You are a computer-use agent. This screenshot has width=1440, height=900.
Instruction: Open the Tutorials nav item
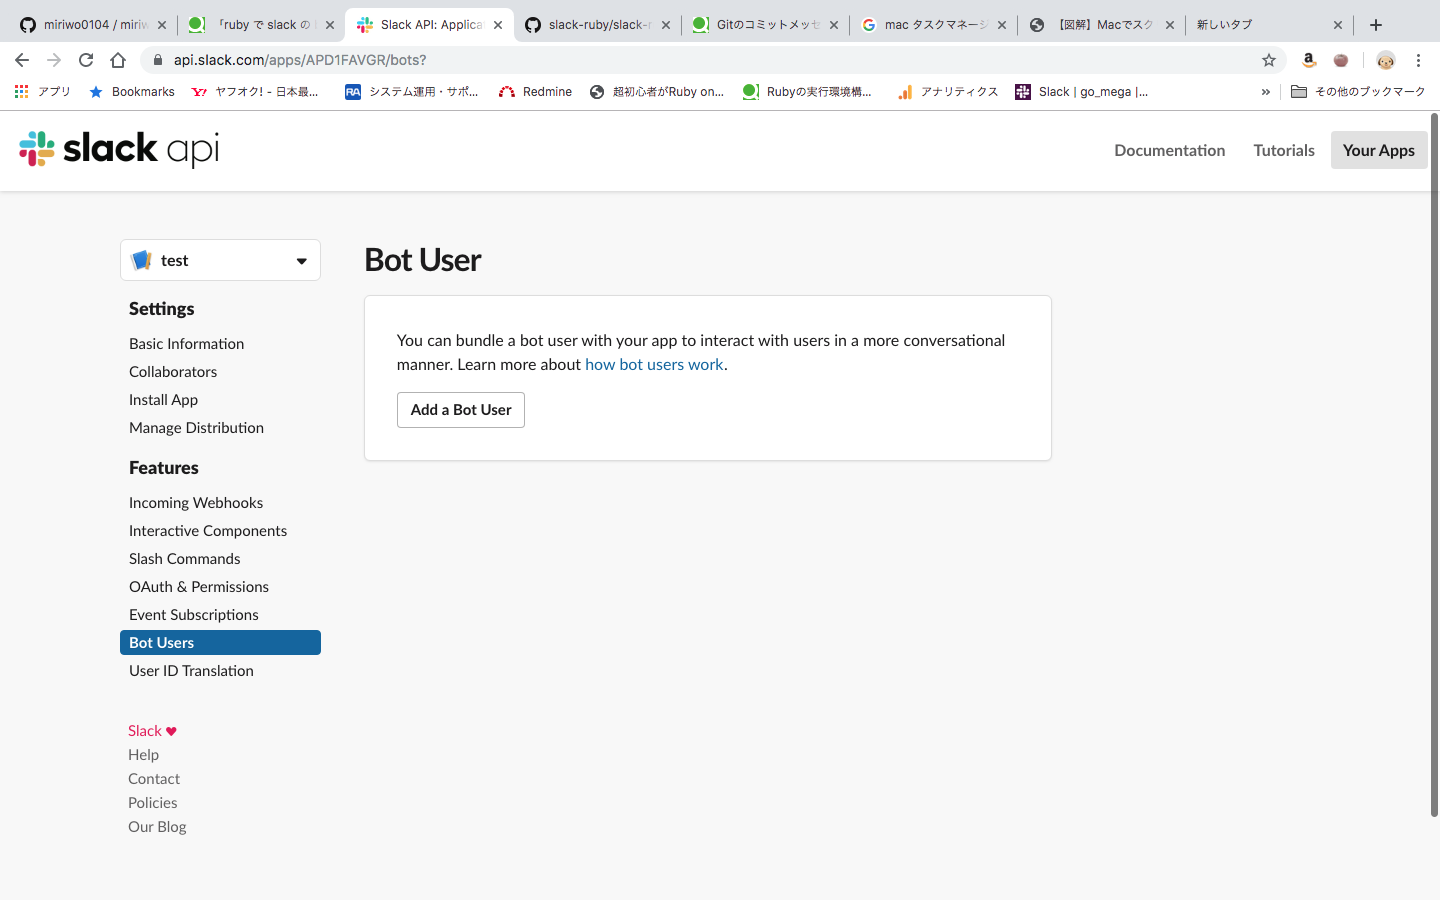coord(1284,150)
